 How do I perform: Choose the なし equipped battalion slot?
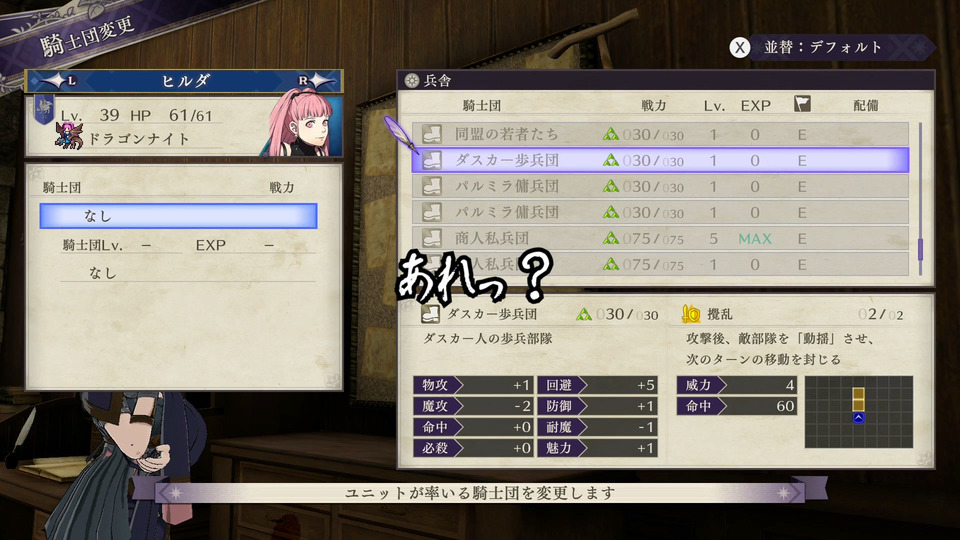pos(178,216)
